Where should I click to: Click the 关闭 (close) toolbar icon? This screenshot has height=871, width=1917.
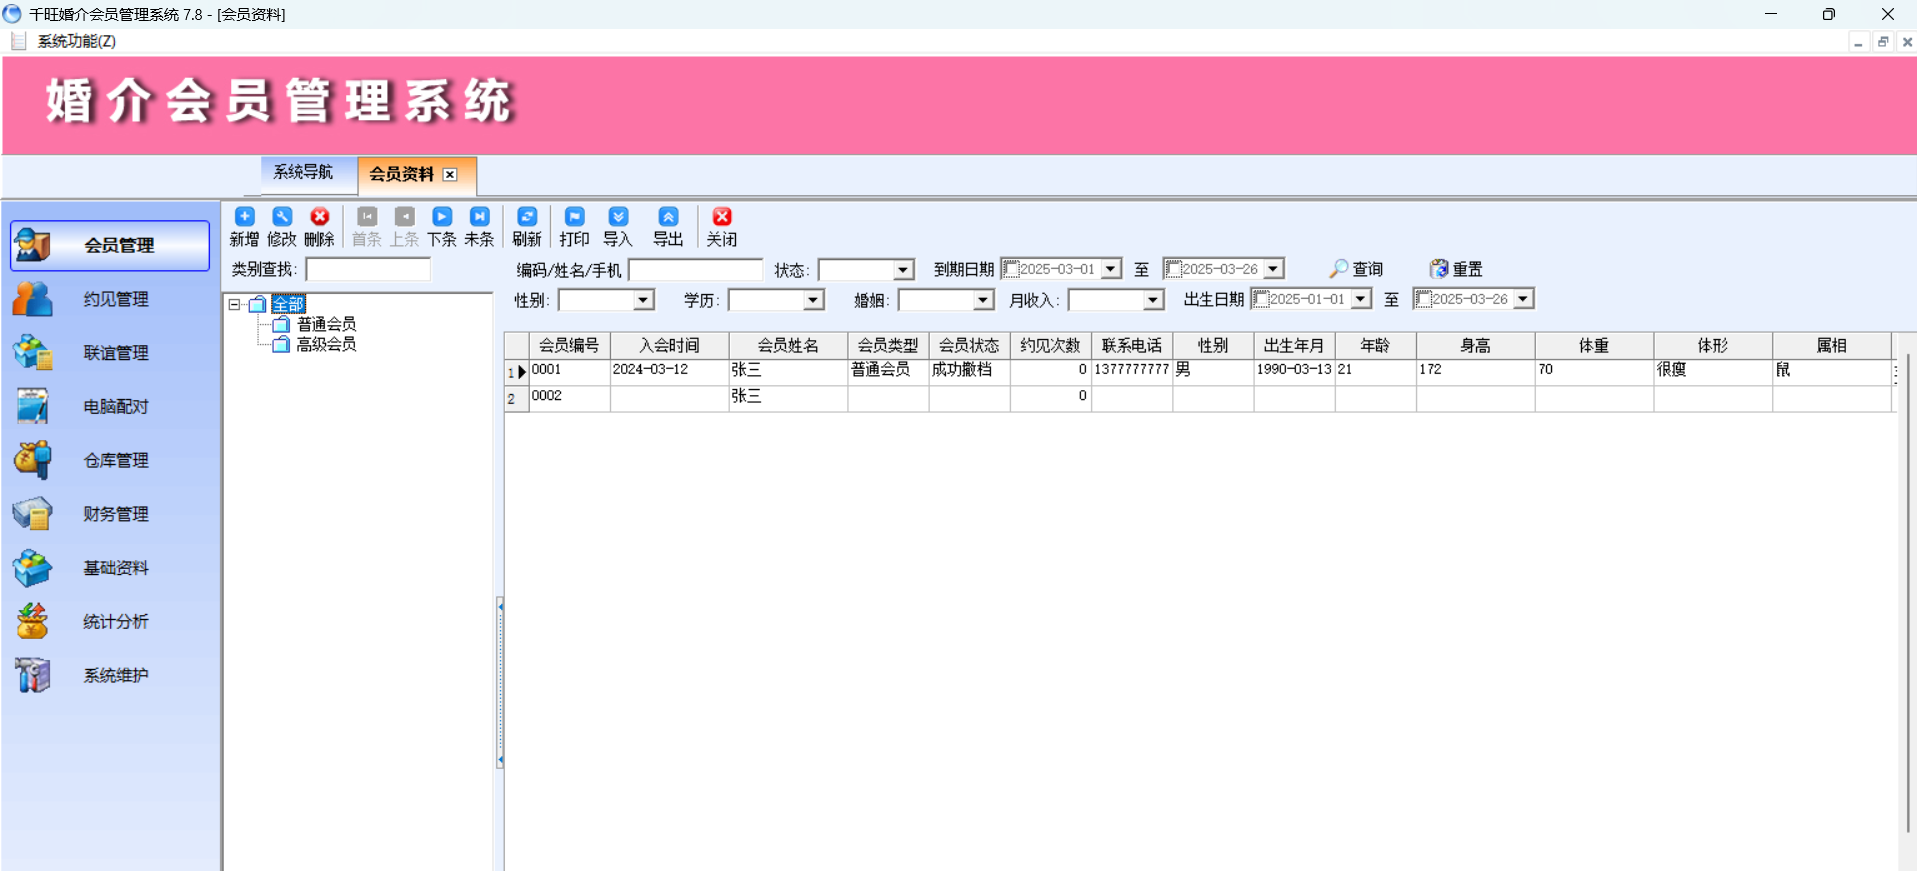click(x=721, y=226)
